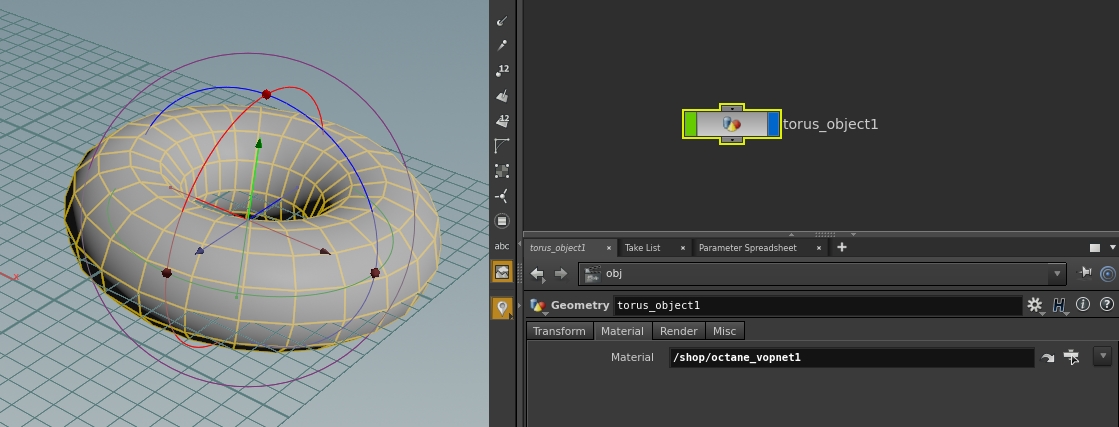Toggle point numbers display icon in viewport toolbar

tap(502, 71)
